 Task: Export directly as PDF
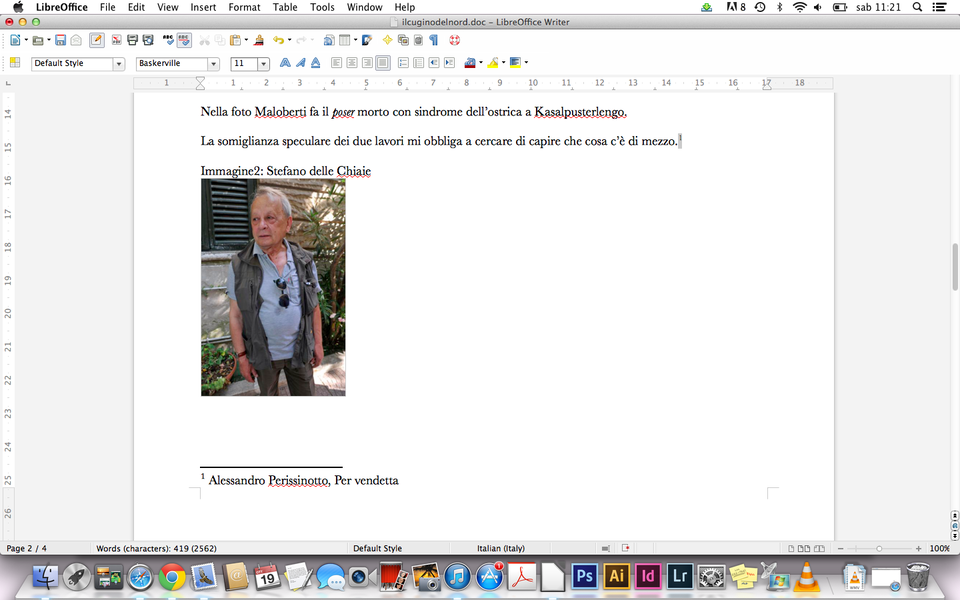point(116,40)
